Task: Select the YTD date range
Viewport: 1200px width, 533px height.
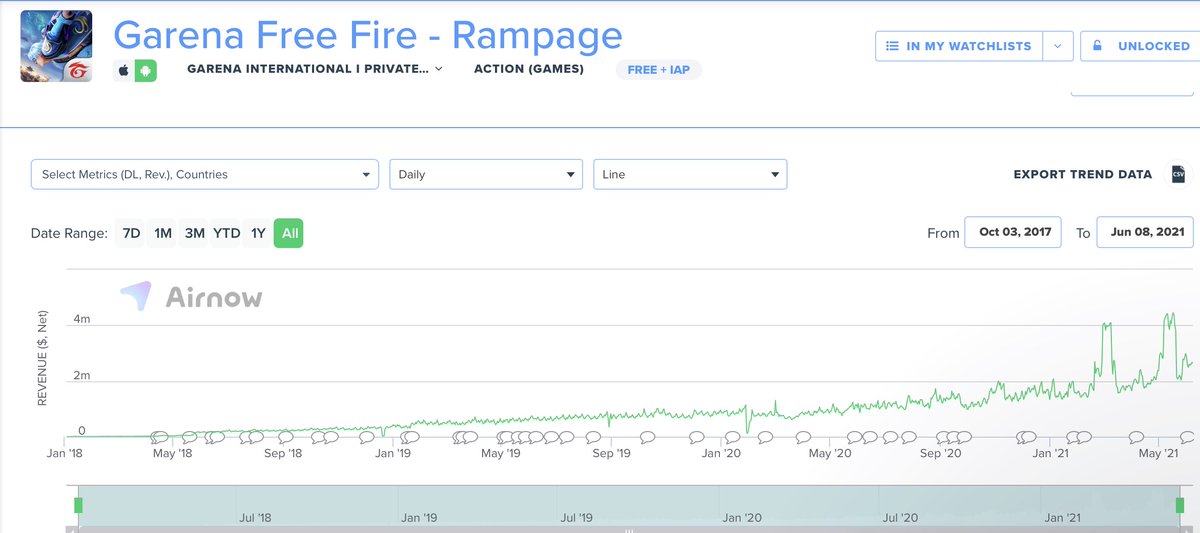Action: [x=227, y=233]
